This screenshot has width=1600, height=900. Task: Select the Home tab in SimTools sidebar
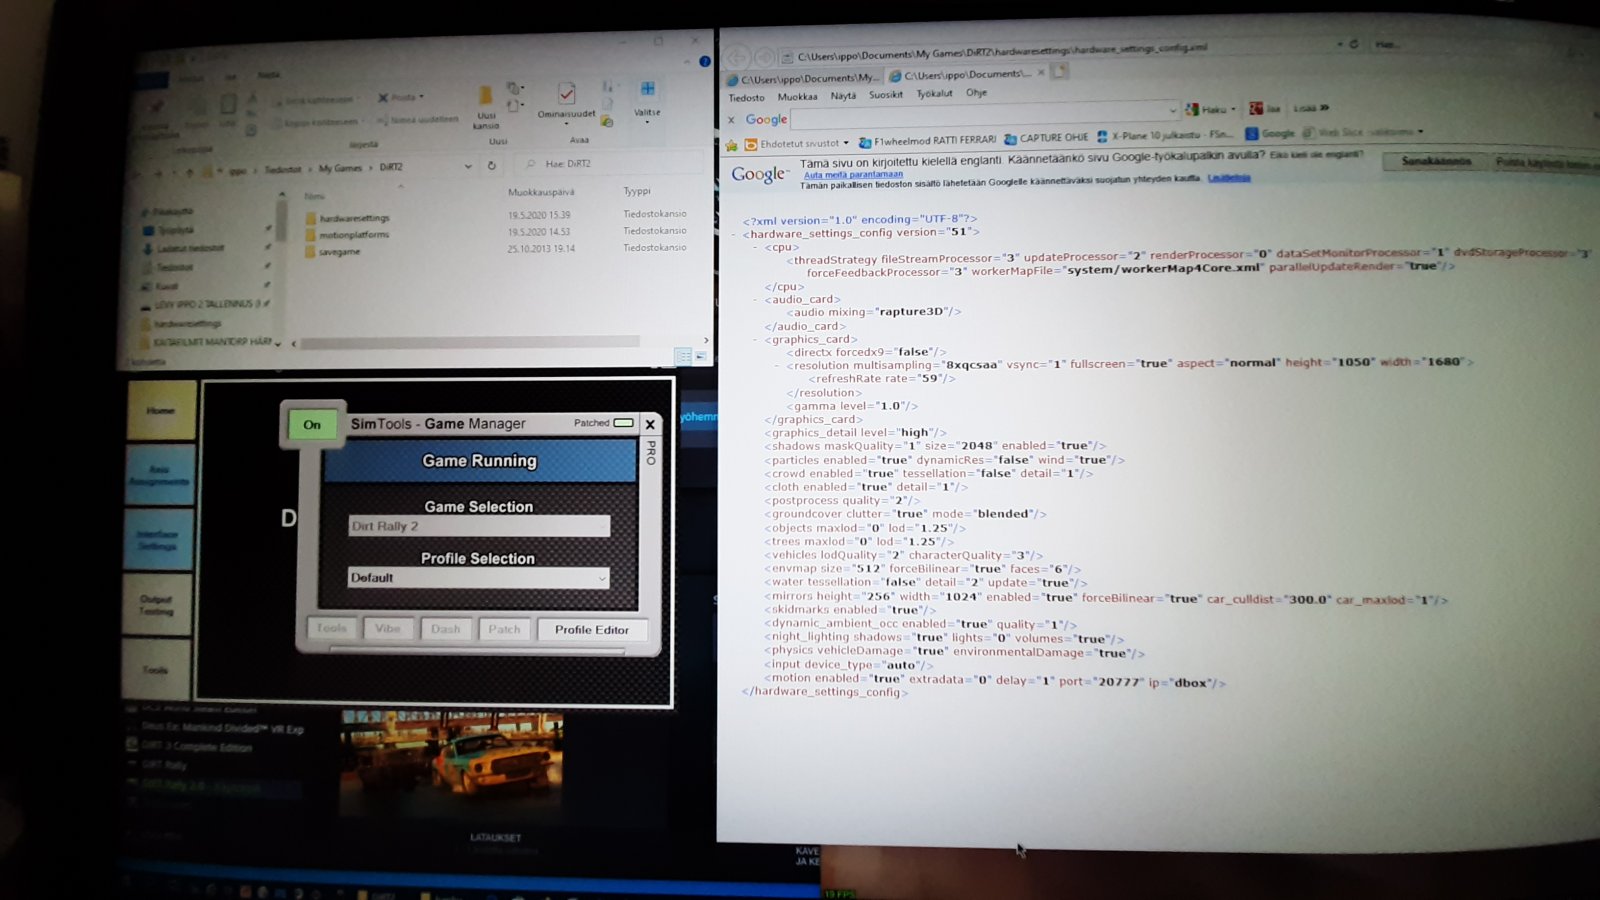[161, 410]
